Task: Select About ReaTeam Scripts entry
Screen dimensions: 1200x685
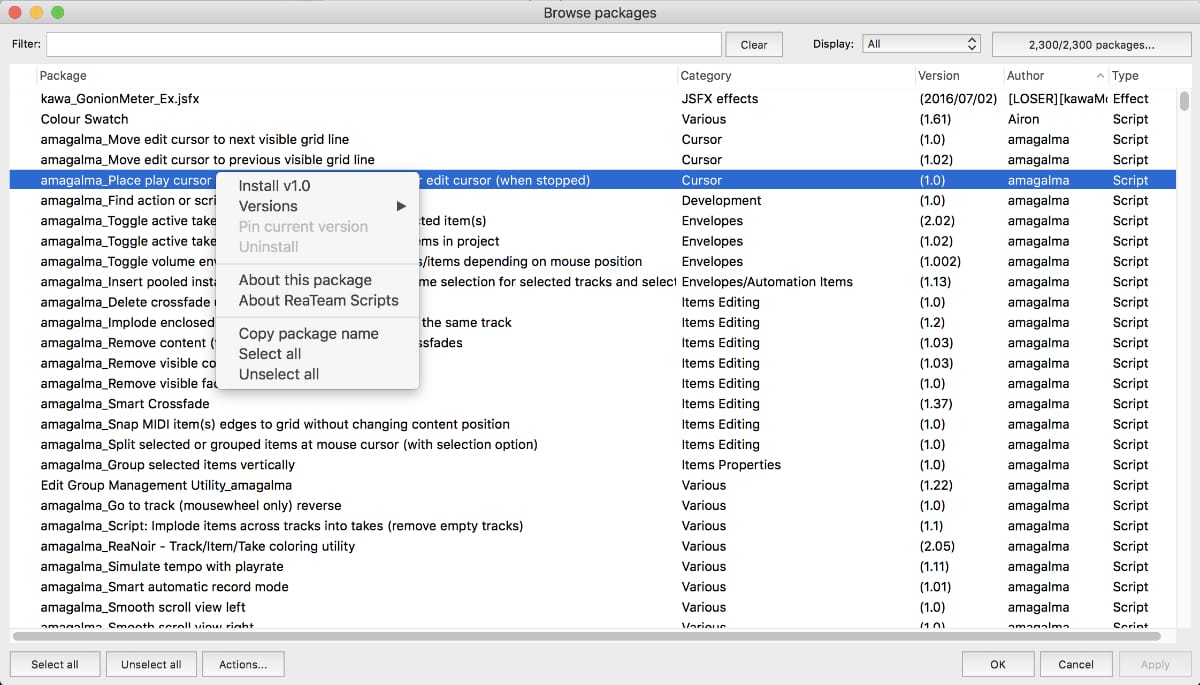Action: [x=318, y=300]
